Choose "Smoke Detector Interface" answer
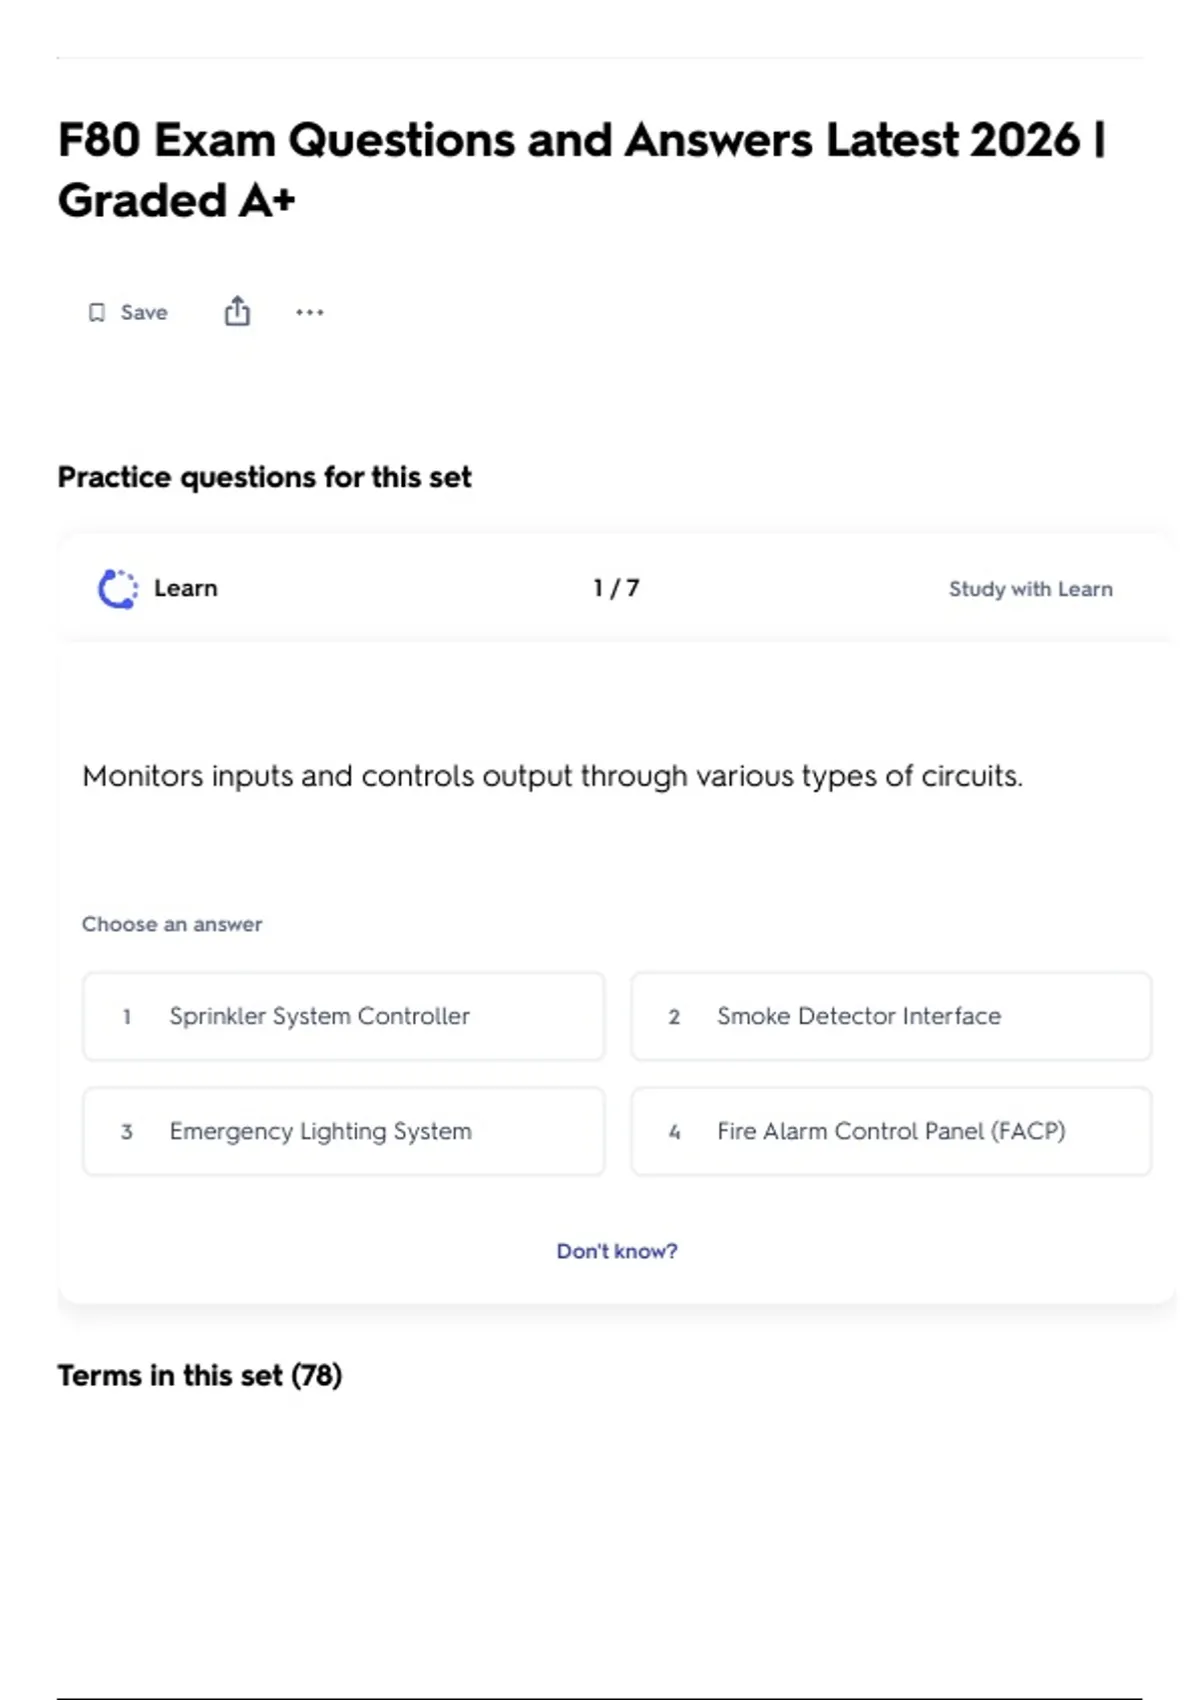 [858, 1016]
